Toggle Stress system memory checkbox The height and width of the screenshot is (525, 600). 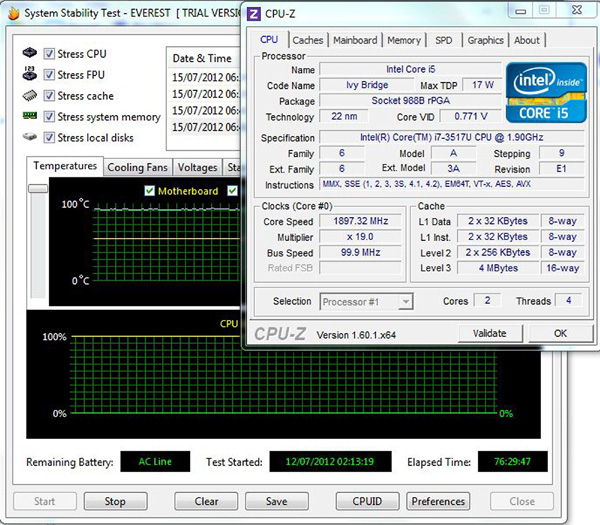49,116
